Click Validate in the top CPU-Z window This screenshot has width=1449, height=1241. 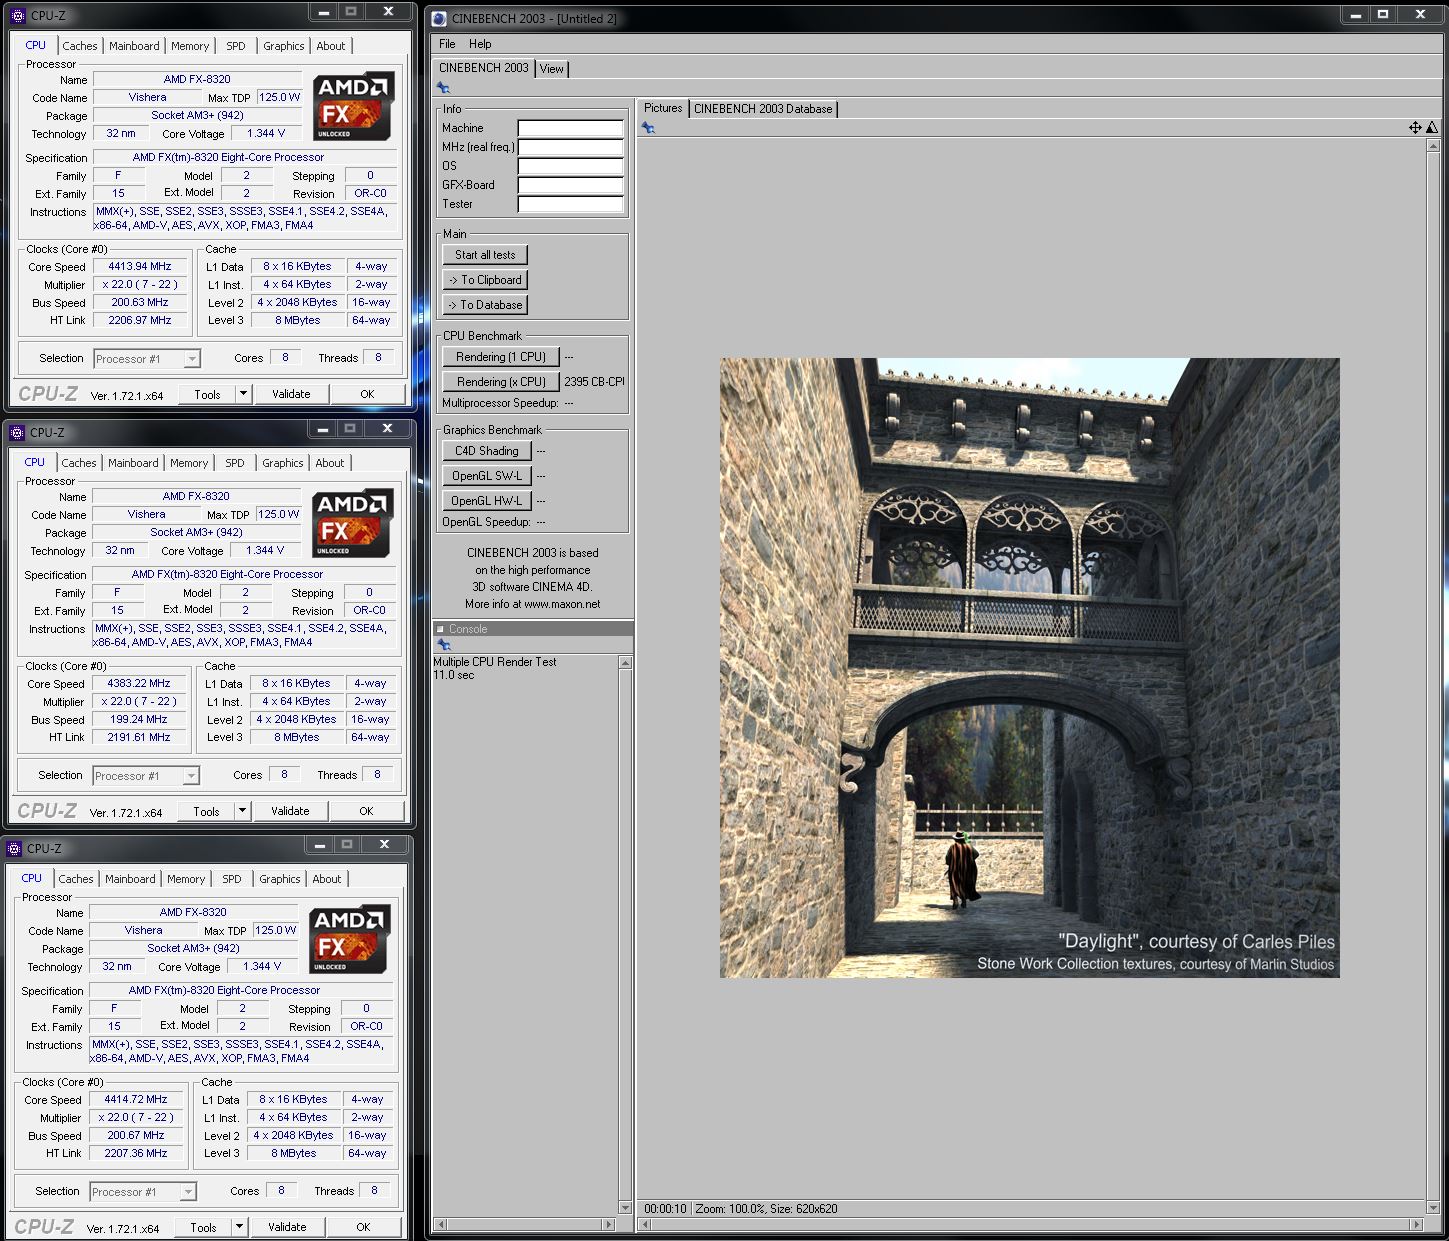[x=291, y=394]
